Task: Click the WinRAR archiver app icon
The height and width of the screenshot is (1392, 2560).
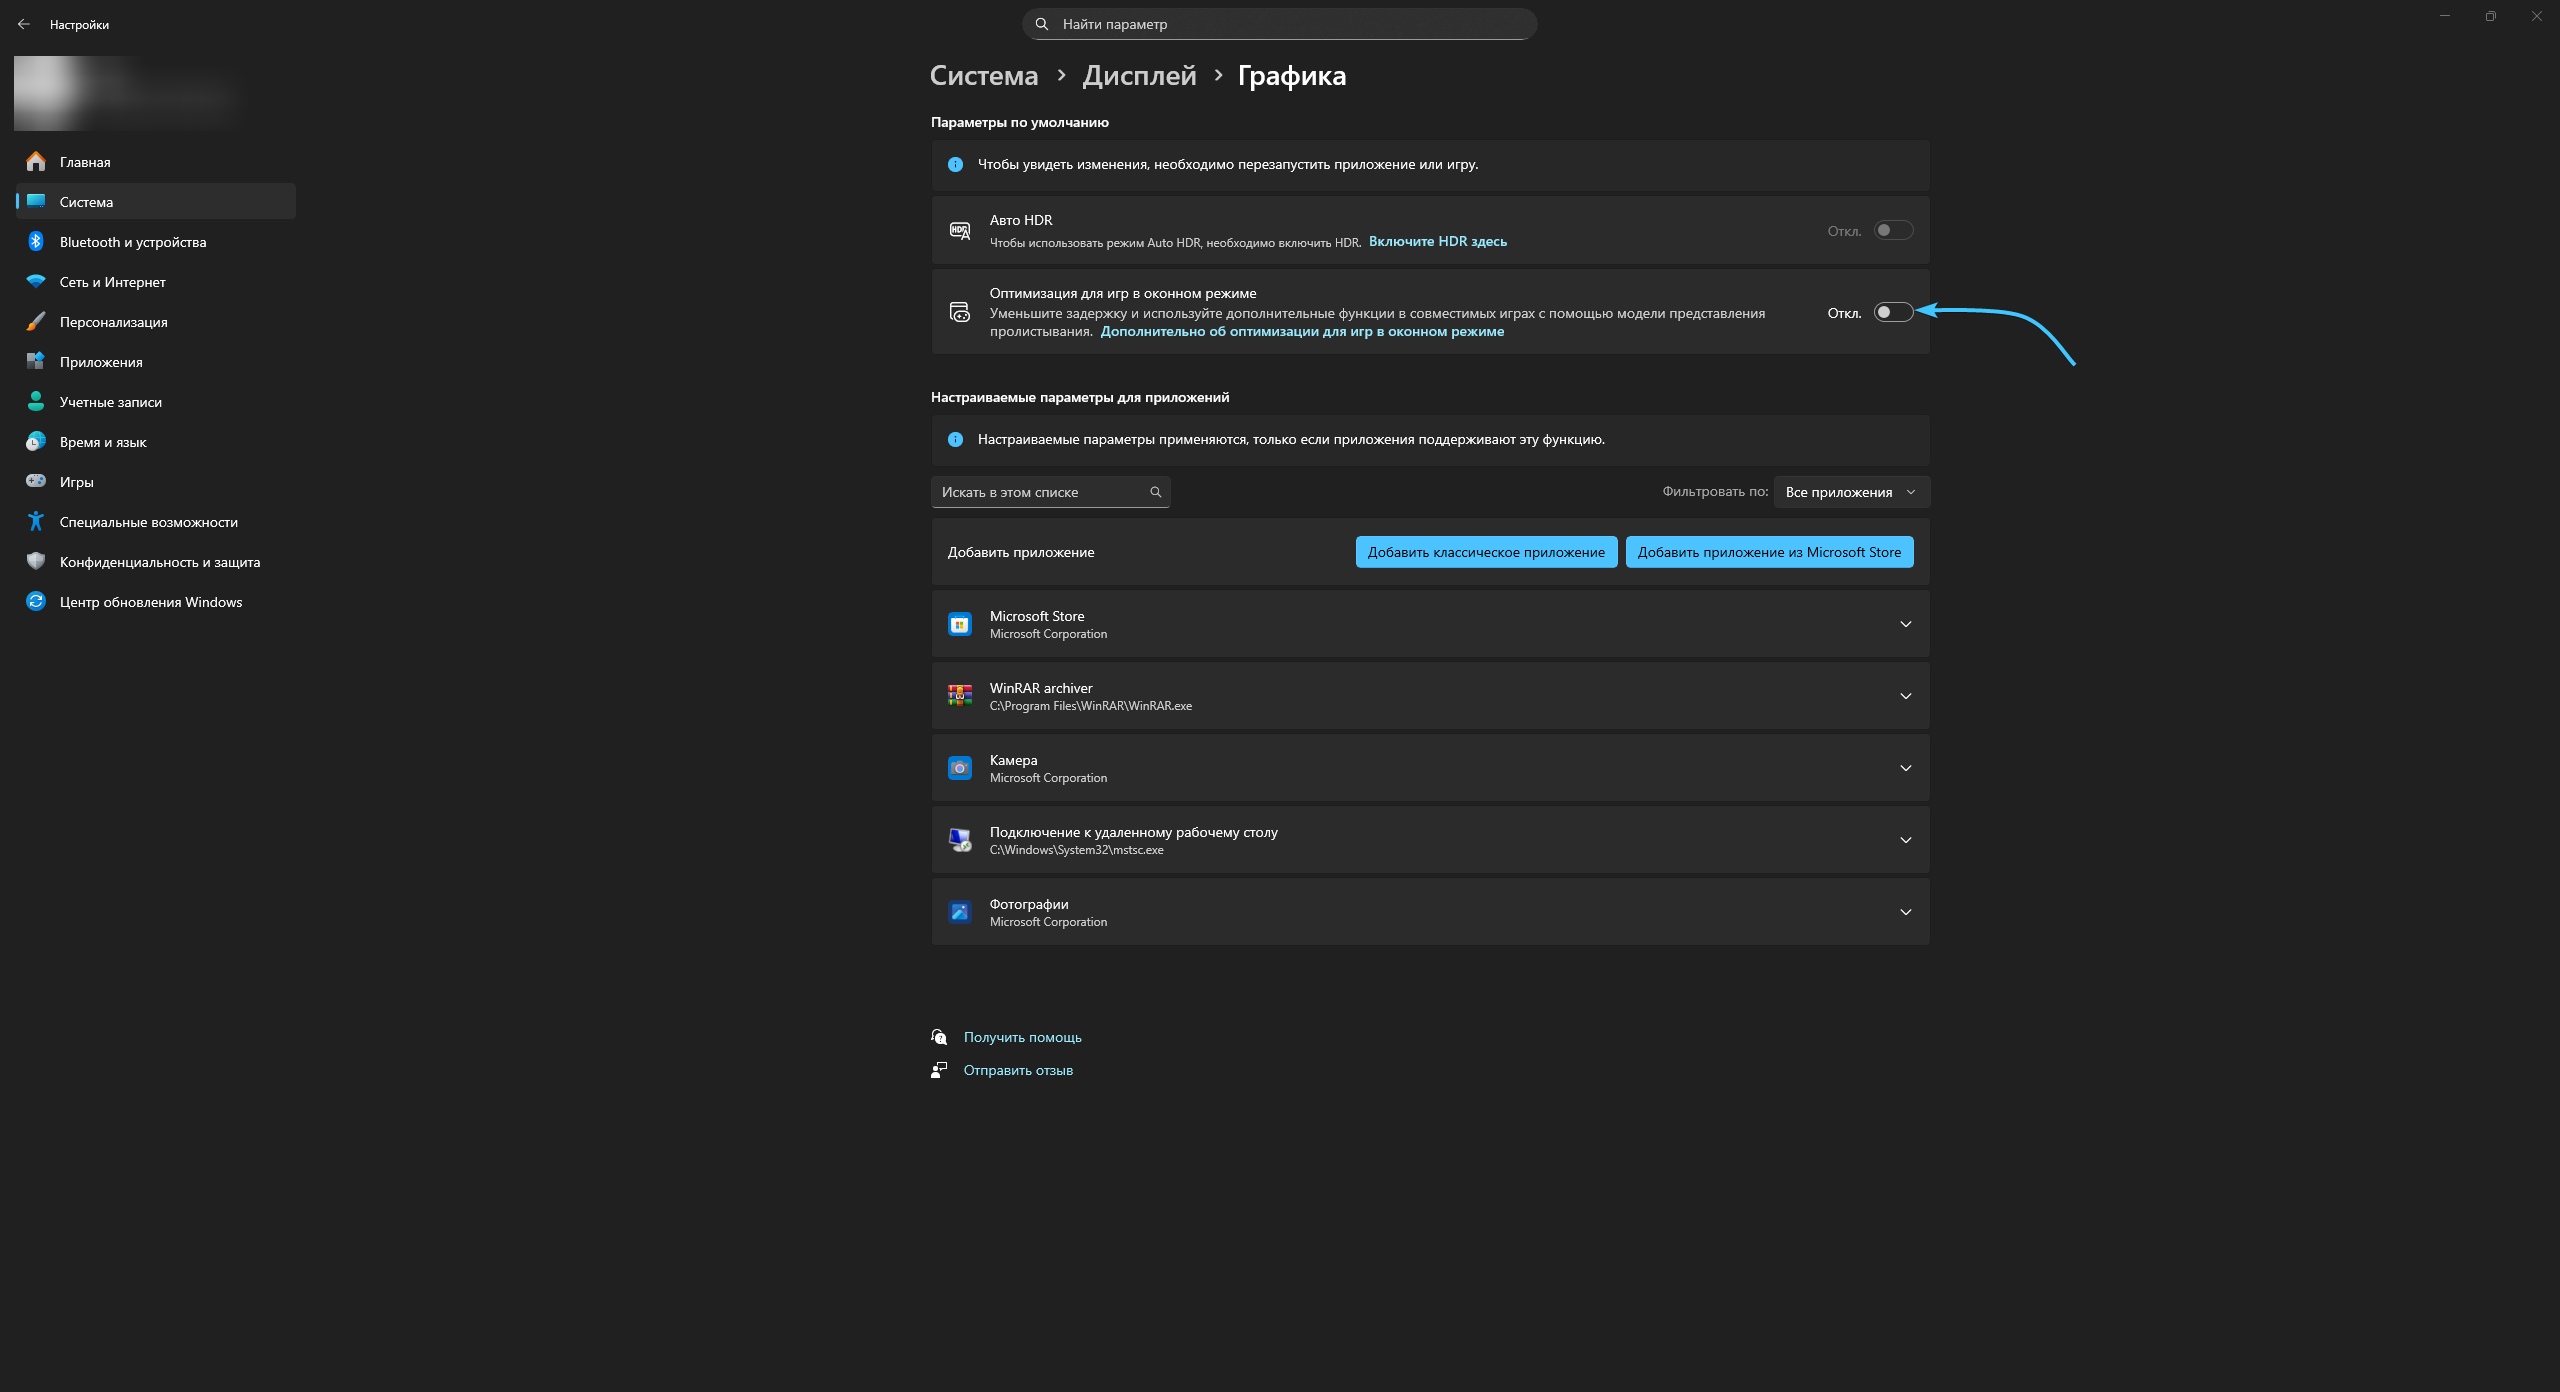Action: pos(959,696)
